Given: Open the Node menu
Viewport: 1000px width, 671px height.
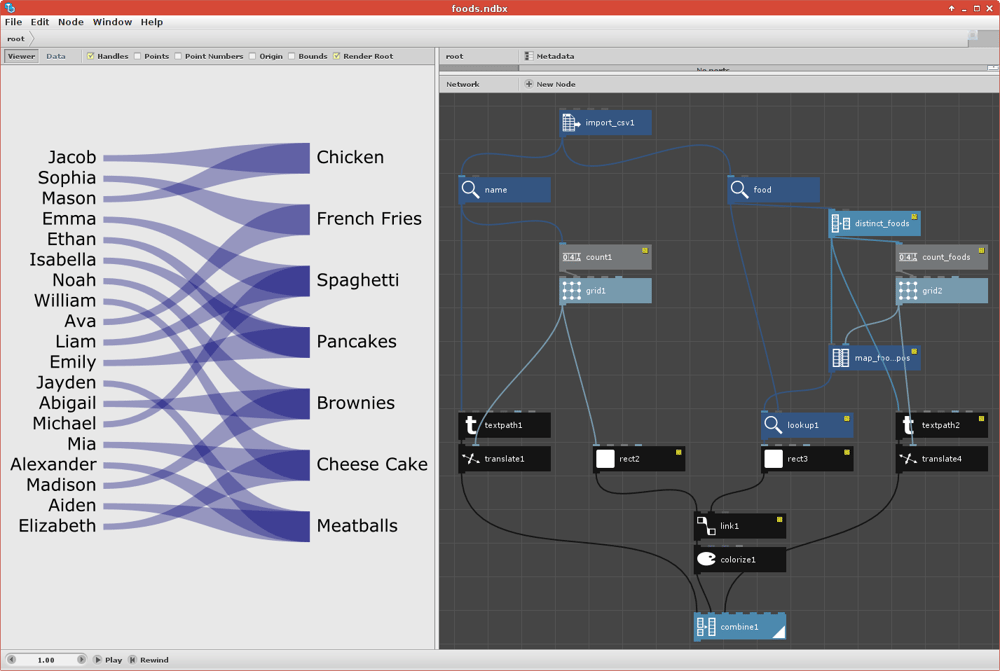Looking at the screenshot, I should pos(71,22).
